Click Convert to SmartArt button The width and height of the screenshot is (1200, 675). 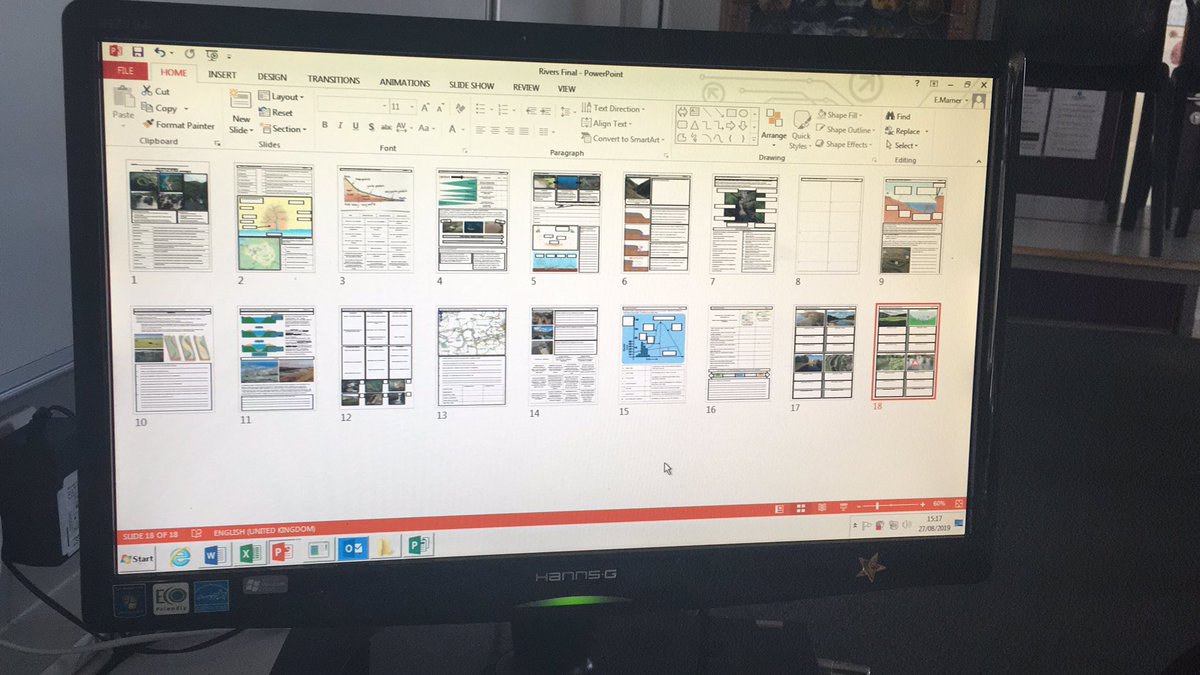(625, 139)
